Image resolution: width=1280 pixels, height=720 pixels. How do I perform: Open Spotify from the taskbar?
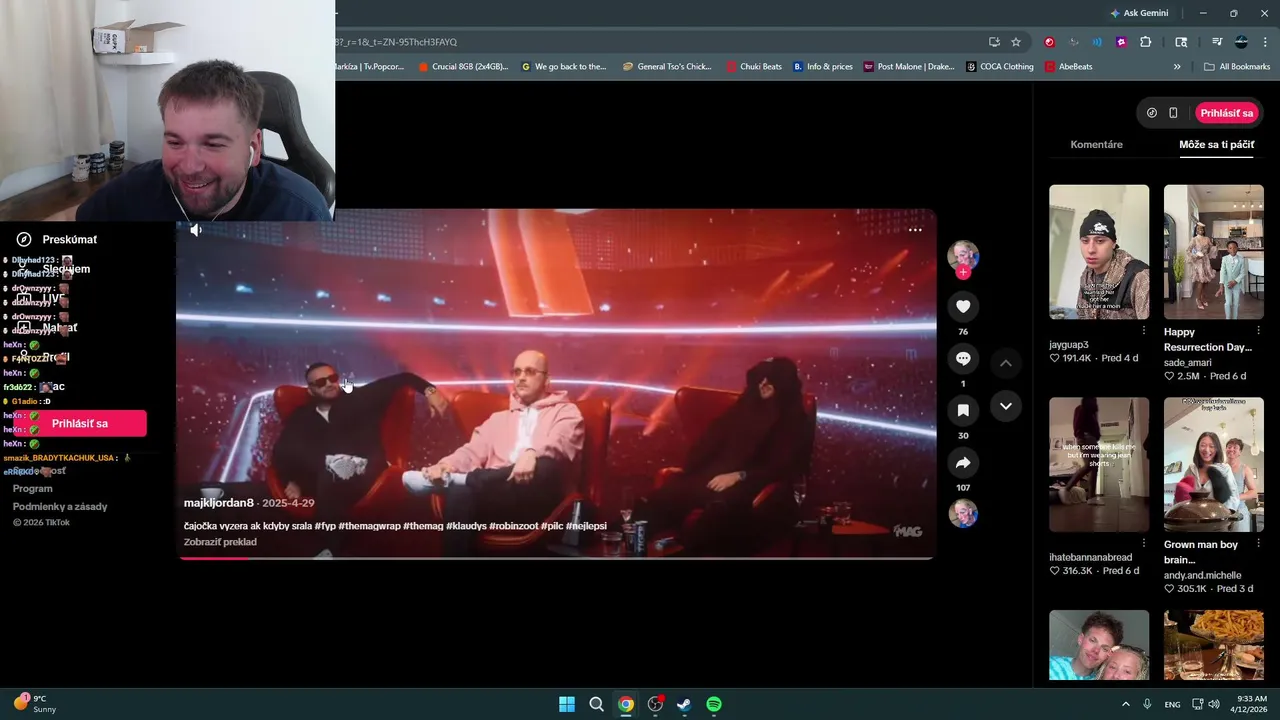coord(714,704)
